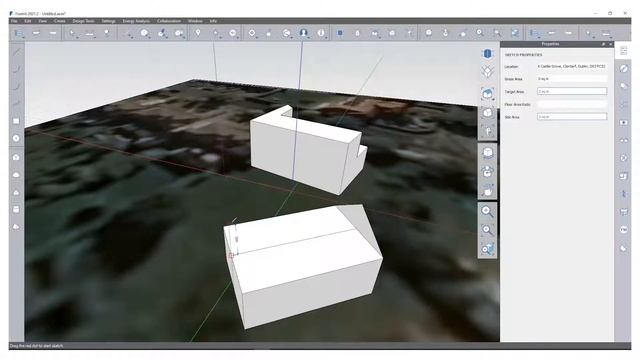Image resolution: width=640 pixels, height=360 pixels.
Task: Open the Collaboration menu
Action: [x=169, y=21]
